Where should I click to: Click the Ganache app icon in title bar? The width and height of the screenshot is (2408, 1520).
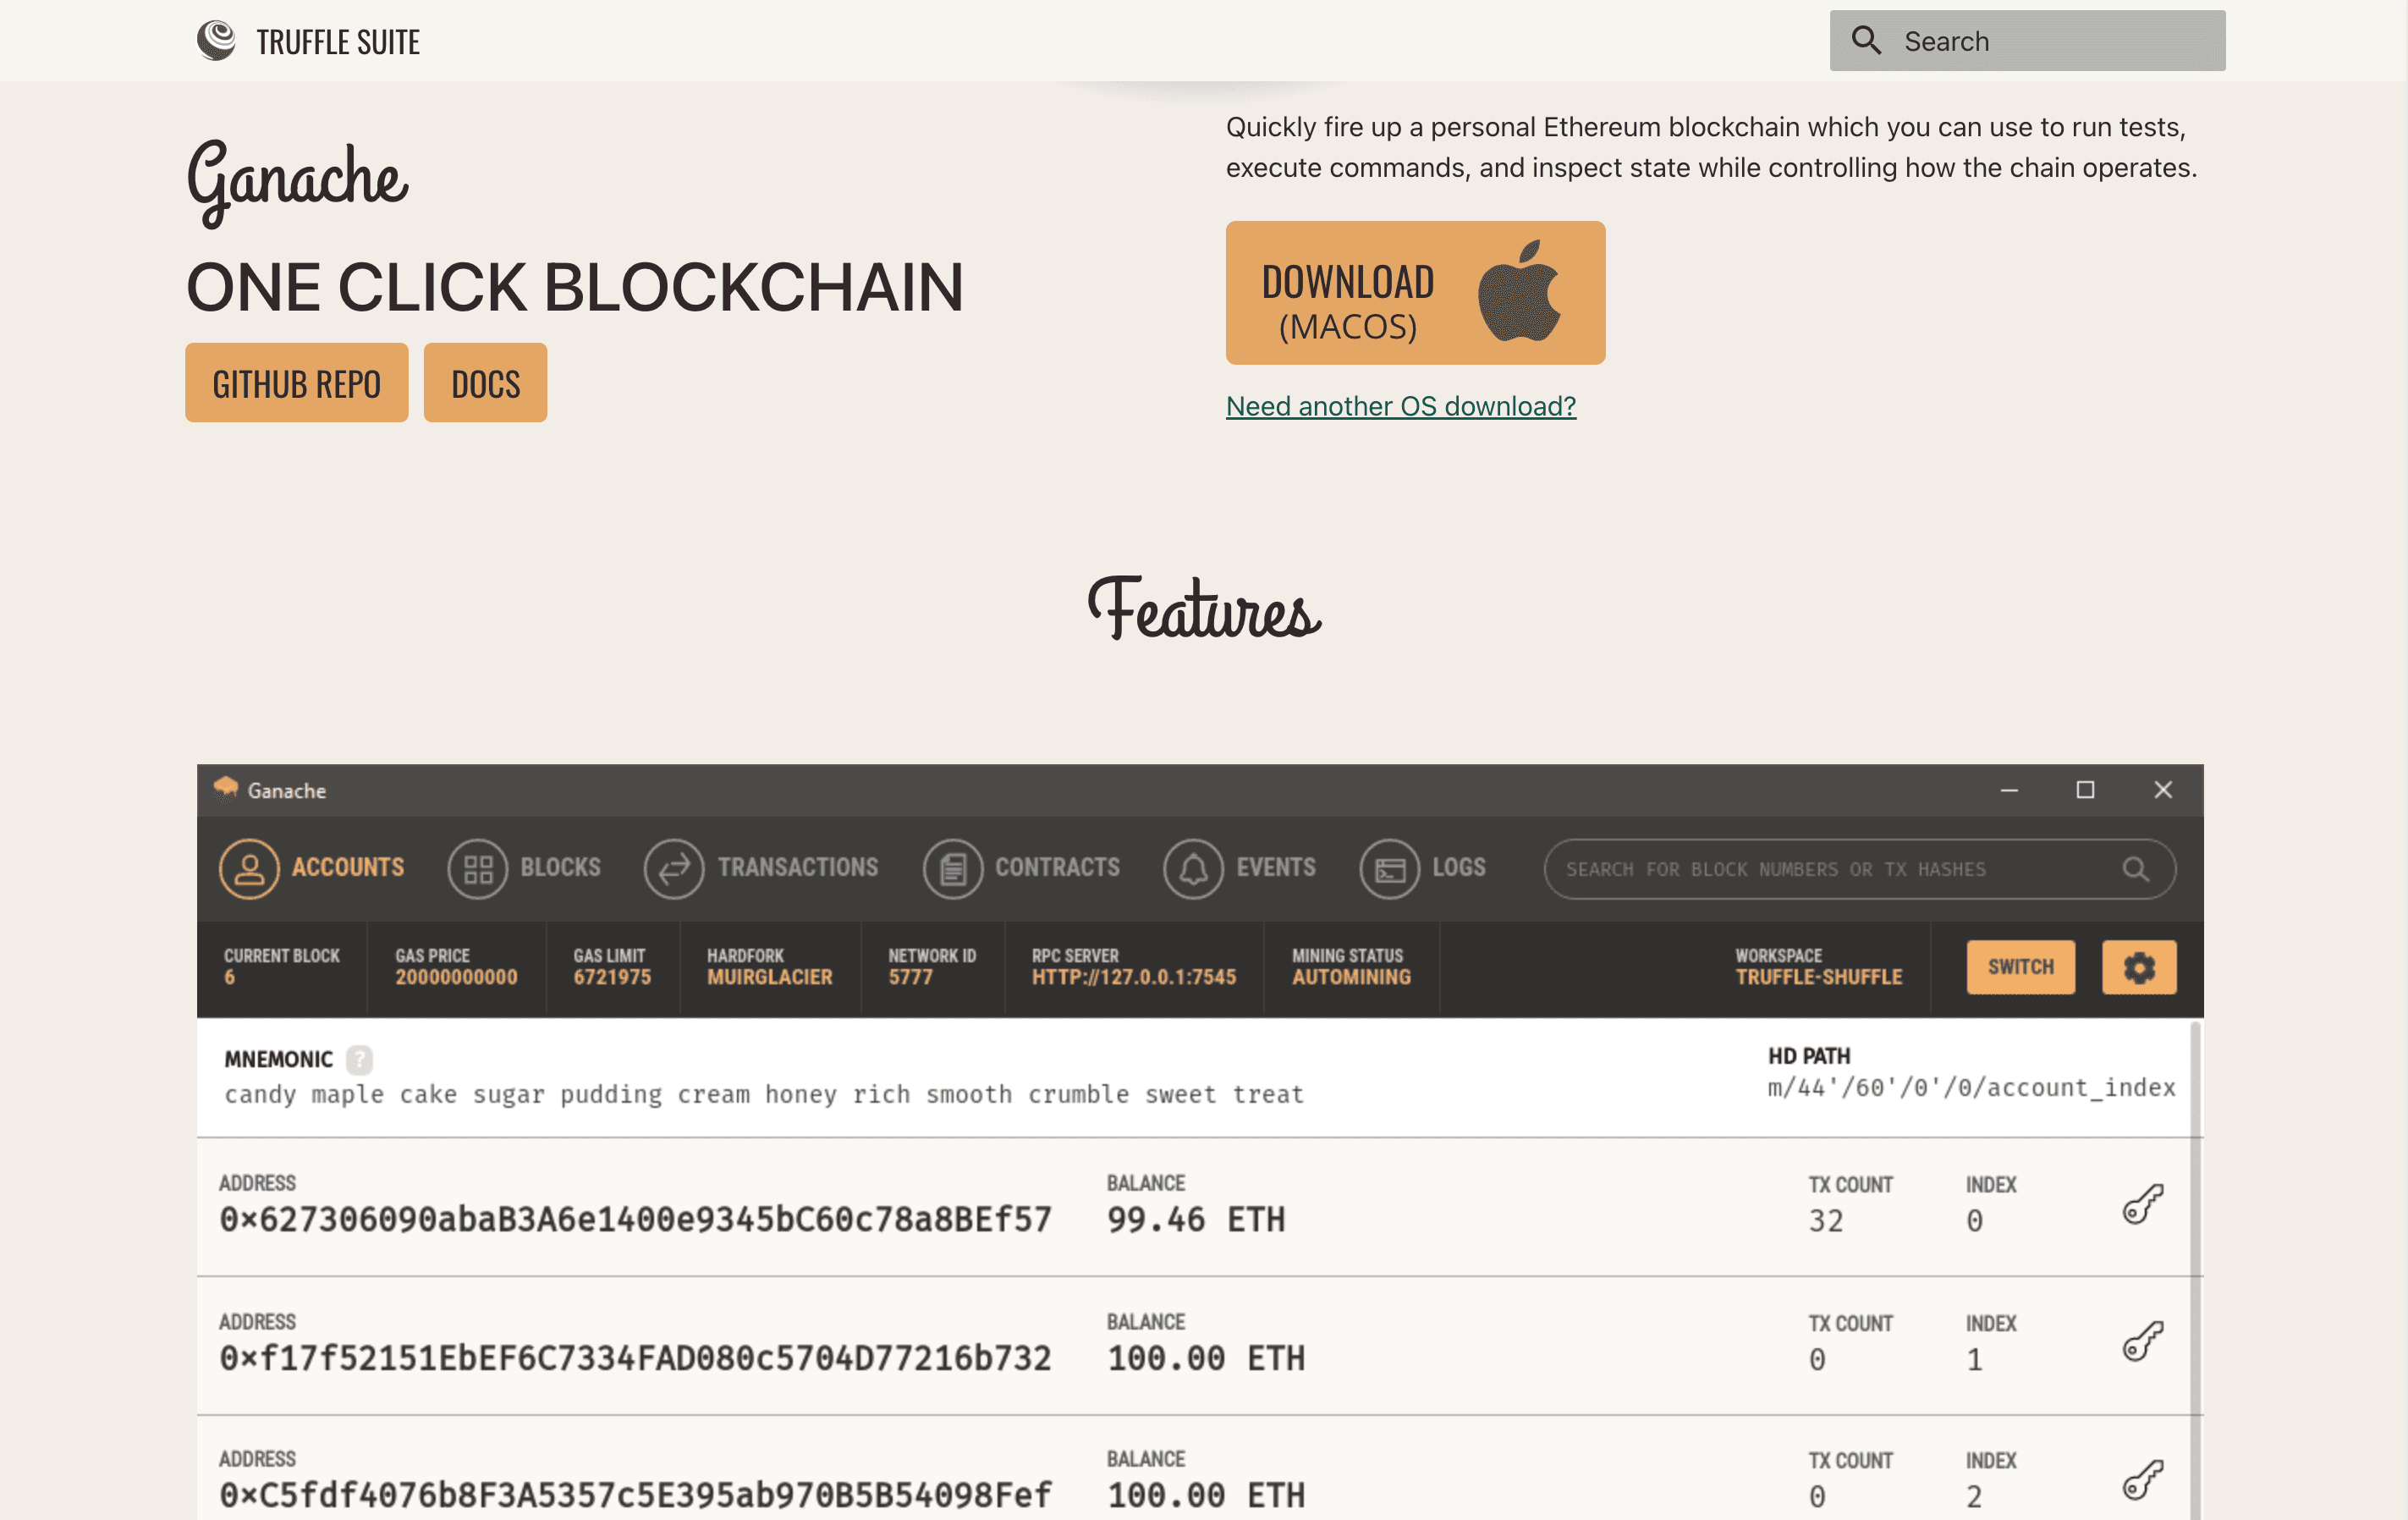tap(225, 789)
